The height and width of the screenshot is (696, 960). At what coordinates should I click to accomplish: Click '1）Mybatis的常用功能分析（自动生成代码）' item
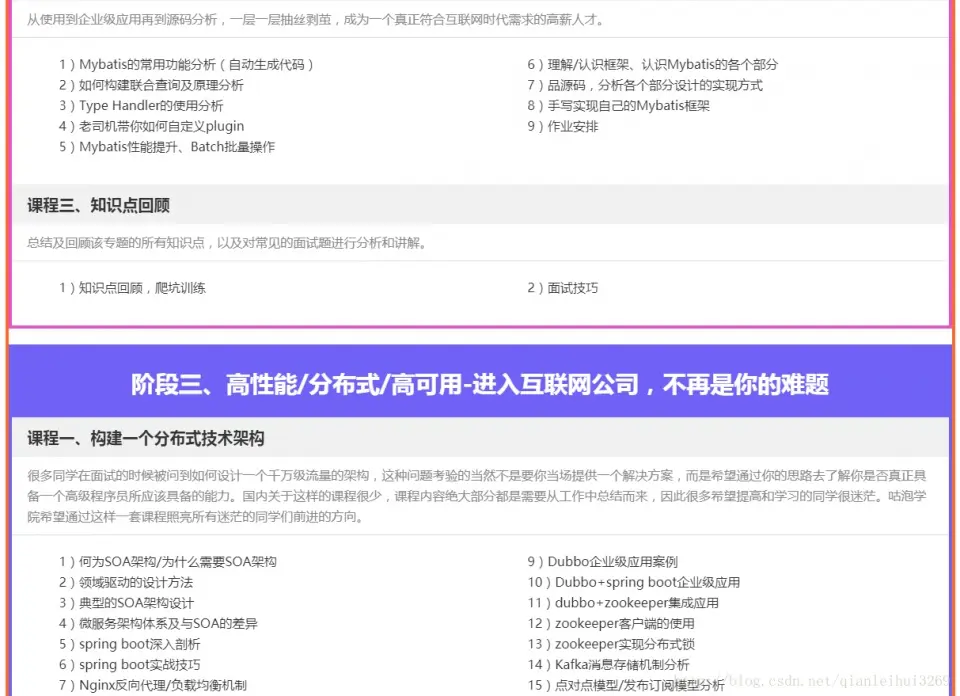click(x=186, y=64)
